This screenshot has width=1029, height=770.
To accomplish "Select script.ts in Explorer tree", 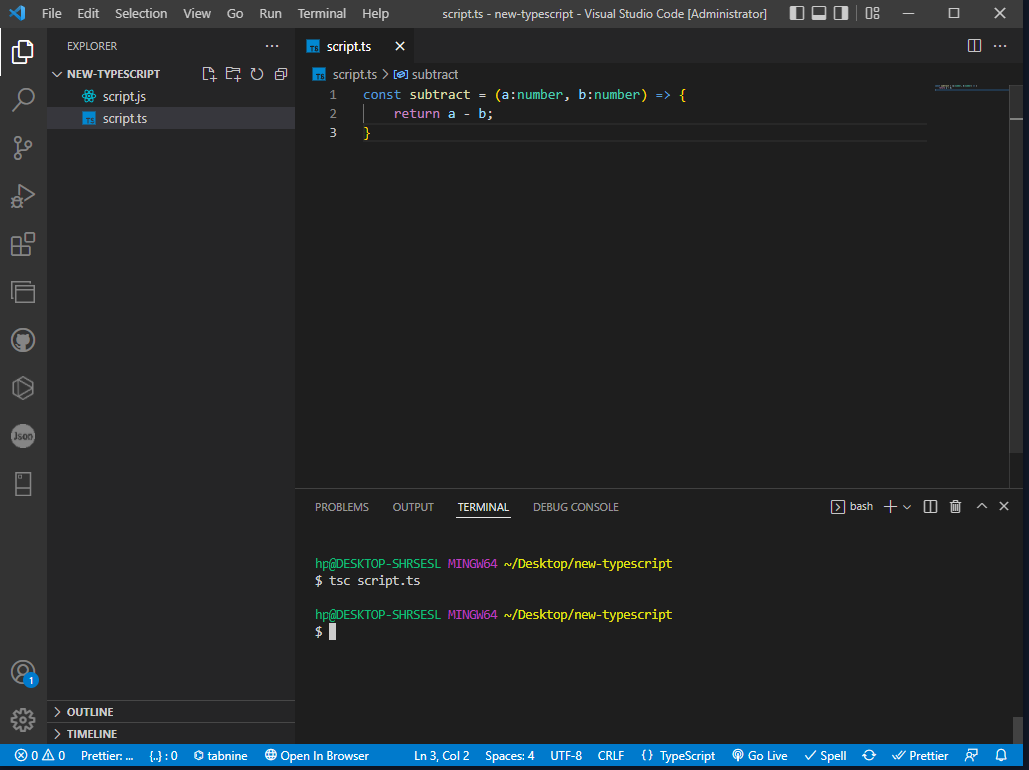I will [x=171, y=118].
